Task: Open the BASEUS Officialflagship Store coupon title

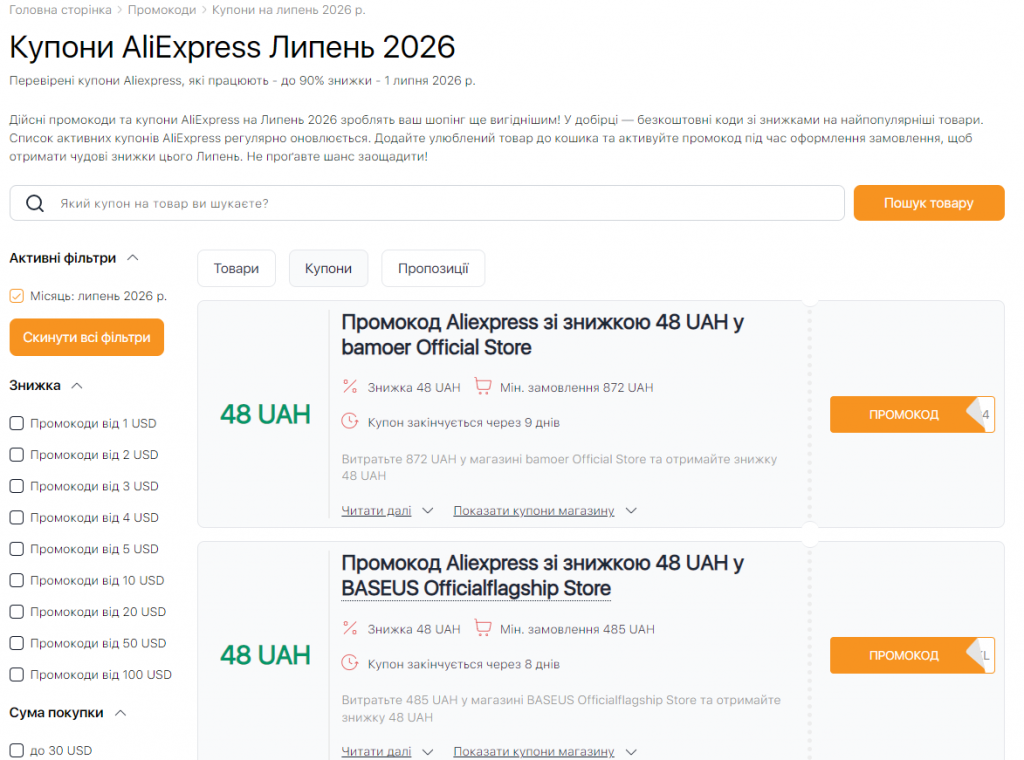Action: coord(542,575)
